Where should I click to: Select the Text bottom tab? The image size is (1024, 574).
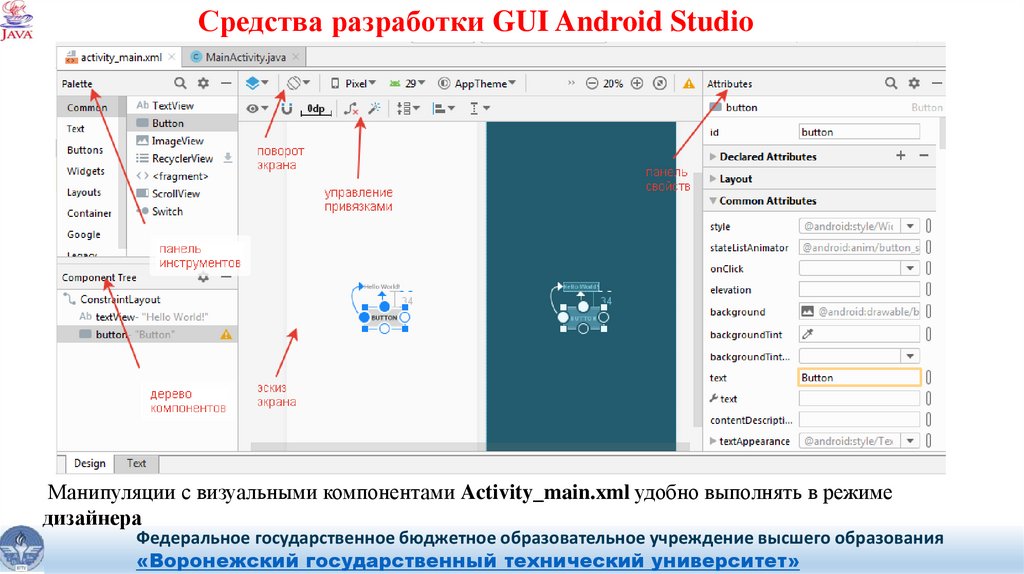(x=136, y=463)
